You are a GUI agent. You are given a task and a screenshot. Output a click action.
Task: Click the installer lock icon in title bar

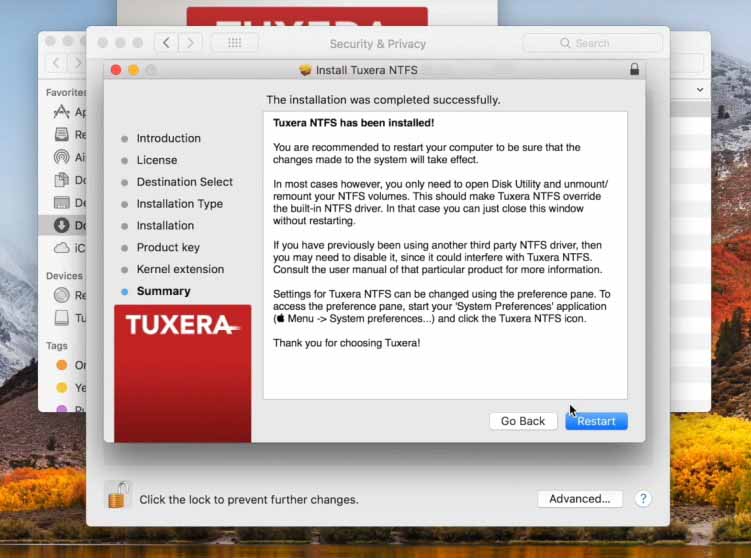634,69
